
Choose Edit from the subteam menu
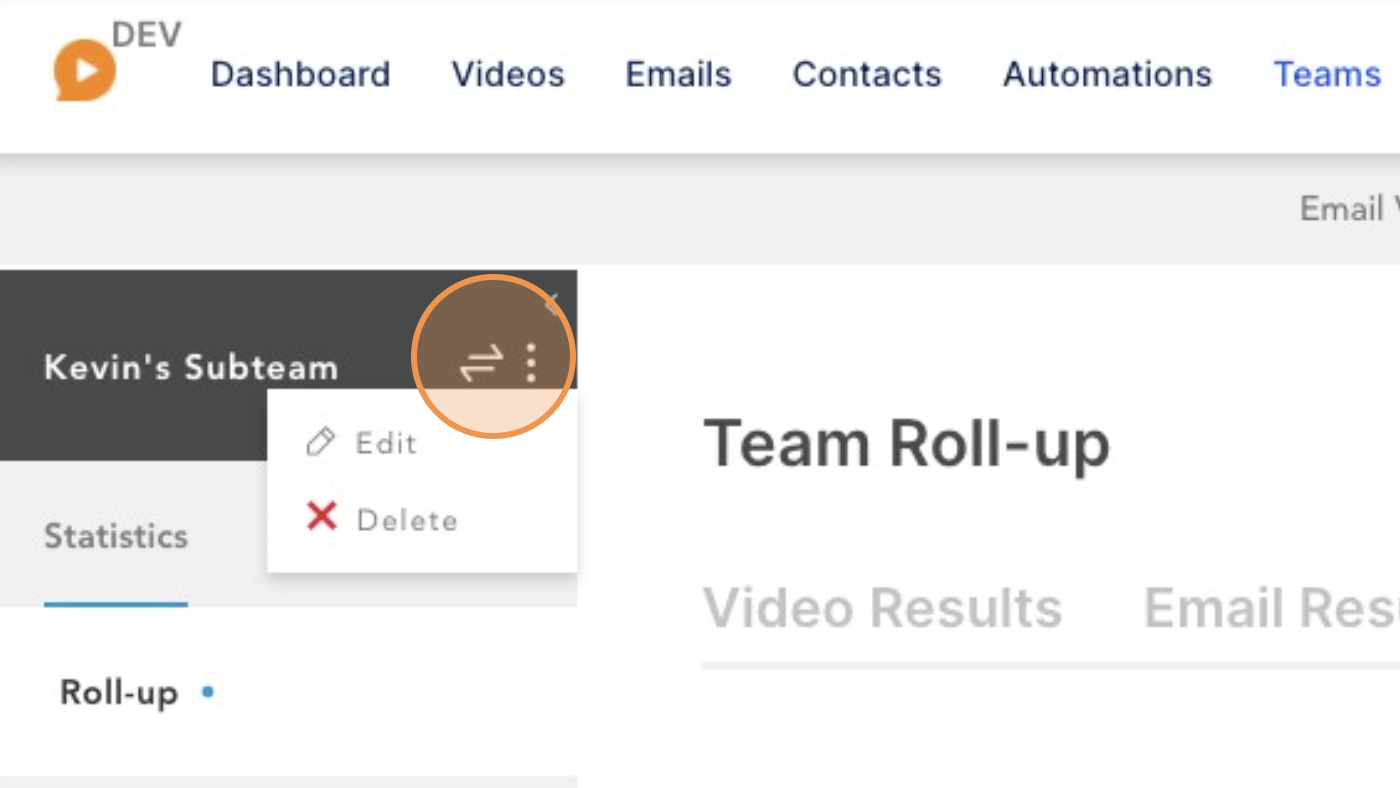pyautogui.click(x=386, y=443)
